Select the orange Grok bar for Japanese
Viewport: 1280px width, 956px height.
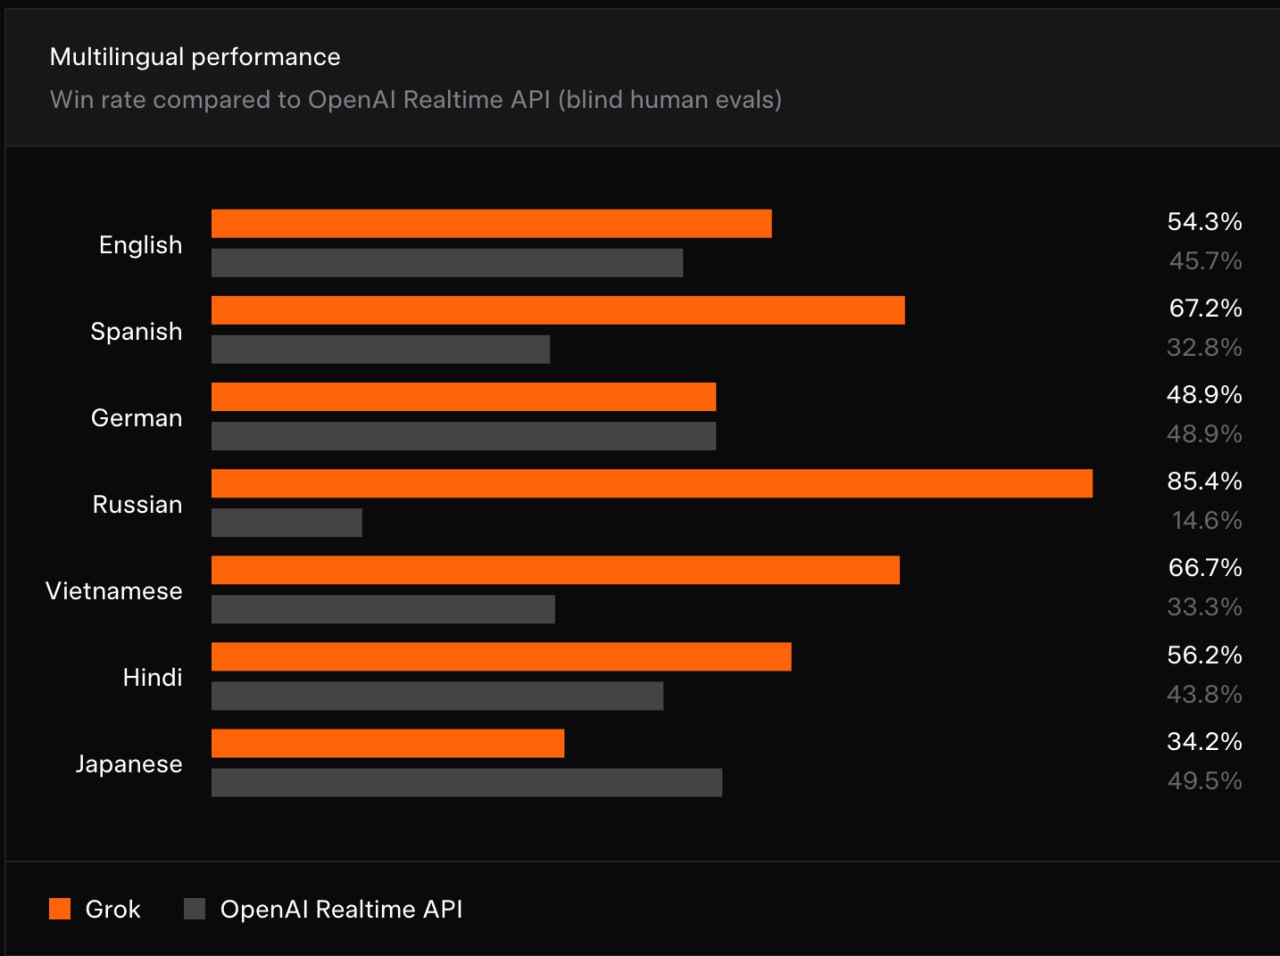pos(388,744)
